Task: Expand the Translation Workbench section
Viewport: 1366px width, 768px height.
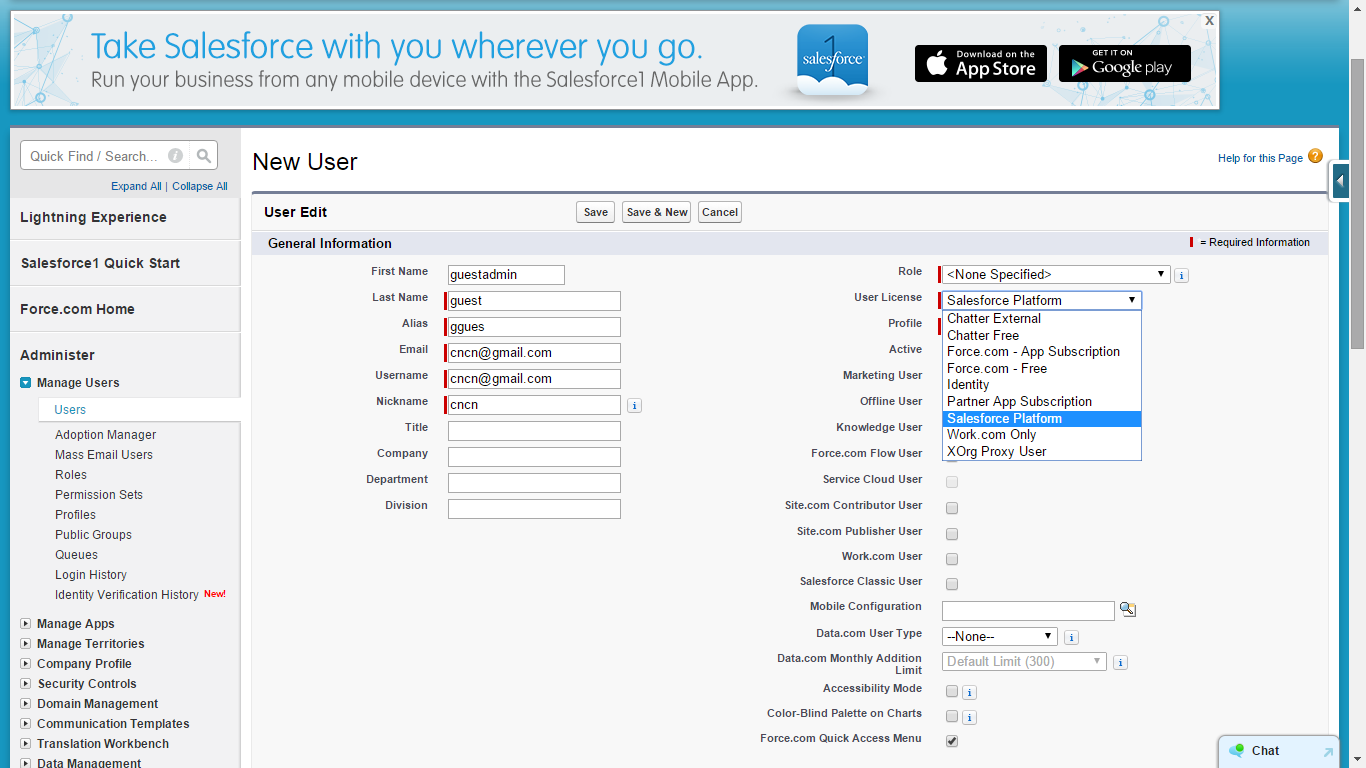Action: point(26,744)
